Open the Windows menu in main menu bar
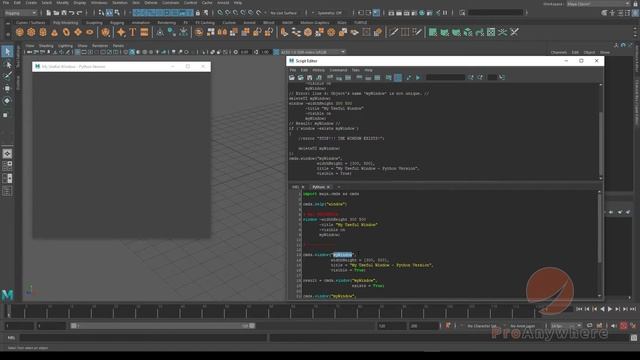The image size is (640, 360). click(x=98, y=3)
